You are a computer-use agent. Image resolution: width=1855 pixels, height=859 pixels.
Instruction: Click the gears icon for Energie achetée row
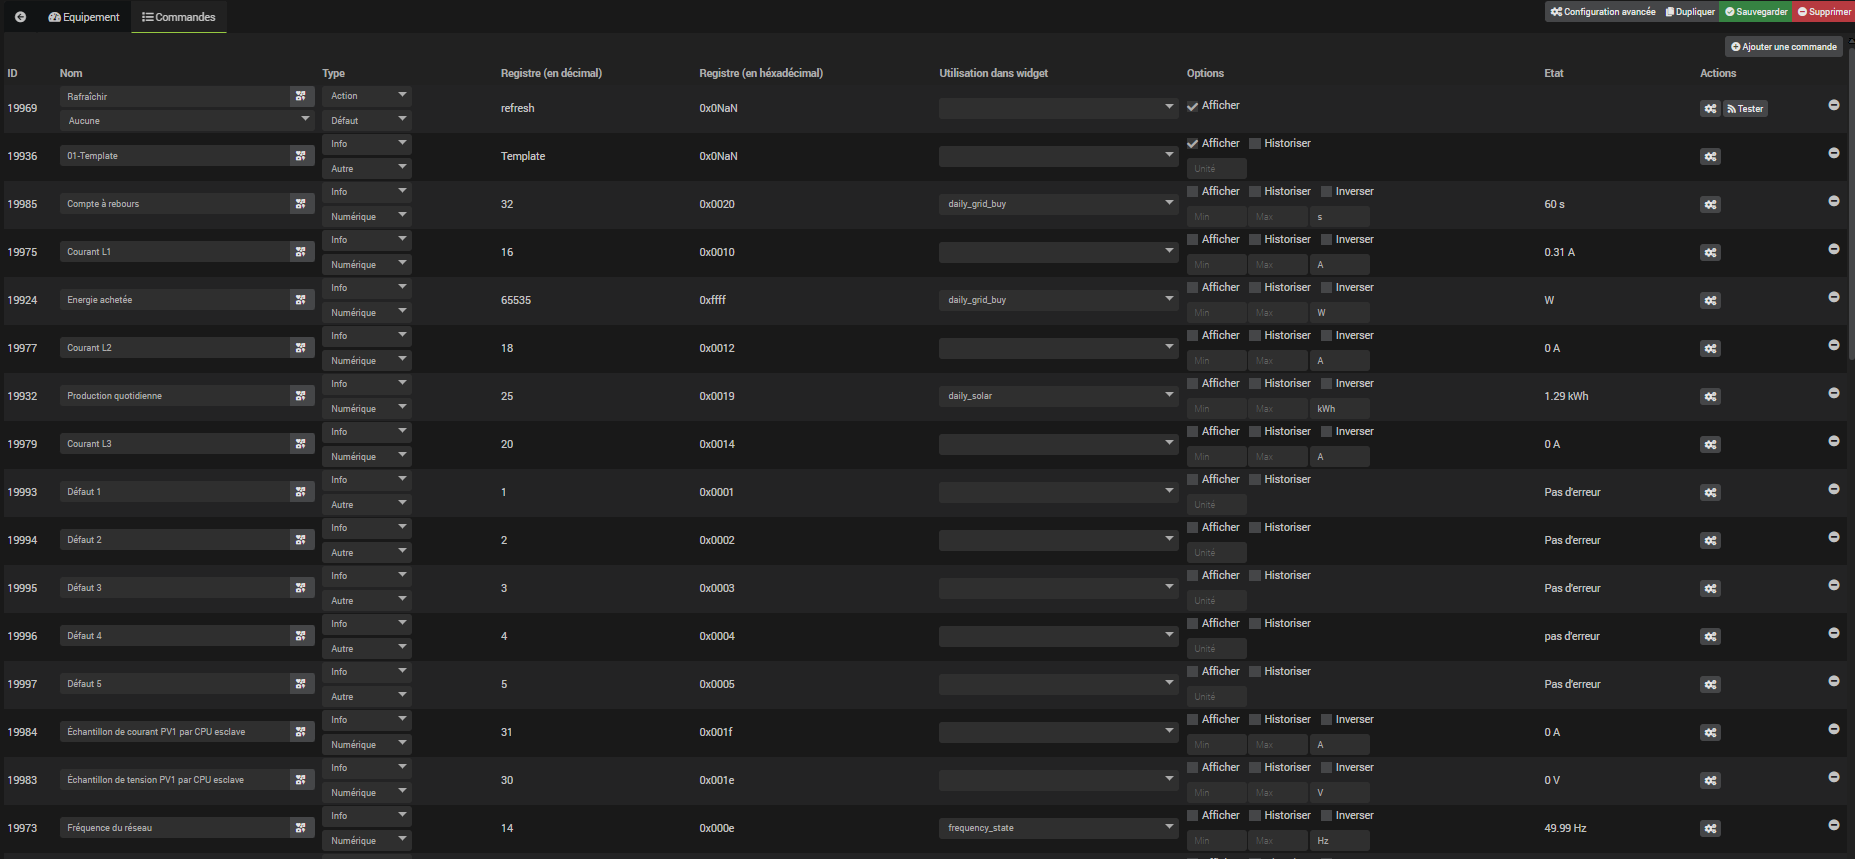(1710, 301)
